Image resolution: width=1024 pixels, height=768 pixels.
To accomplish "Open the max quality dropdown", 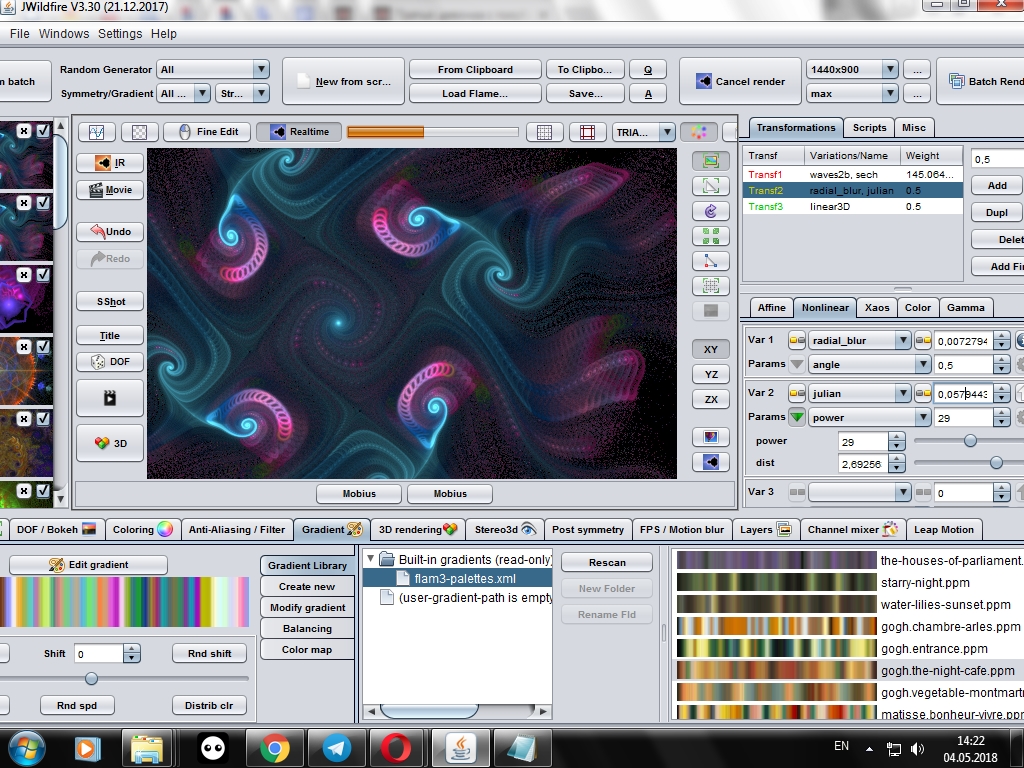I will [852, 93].
